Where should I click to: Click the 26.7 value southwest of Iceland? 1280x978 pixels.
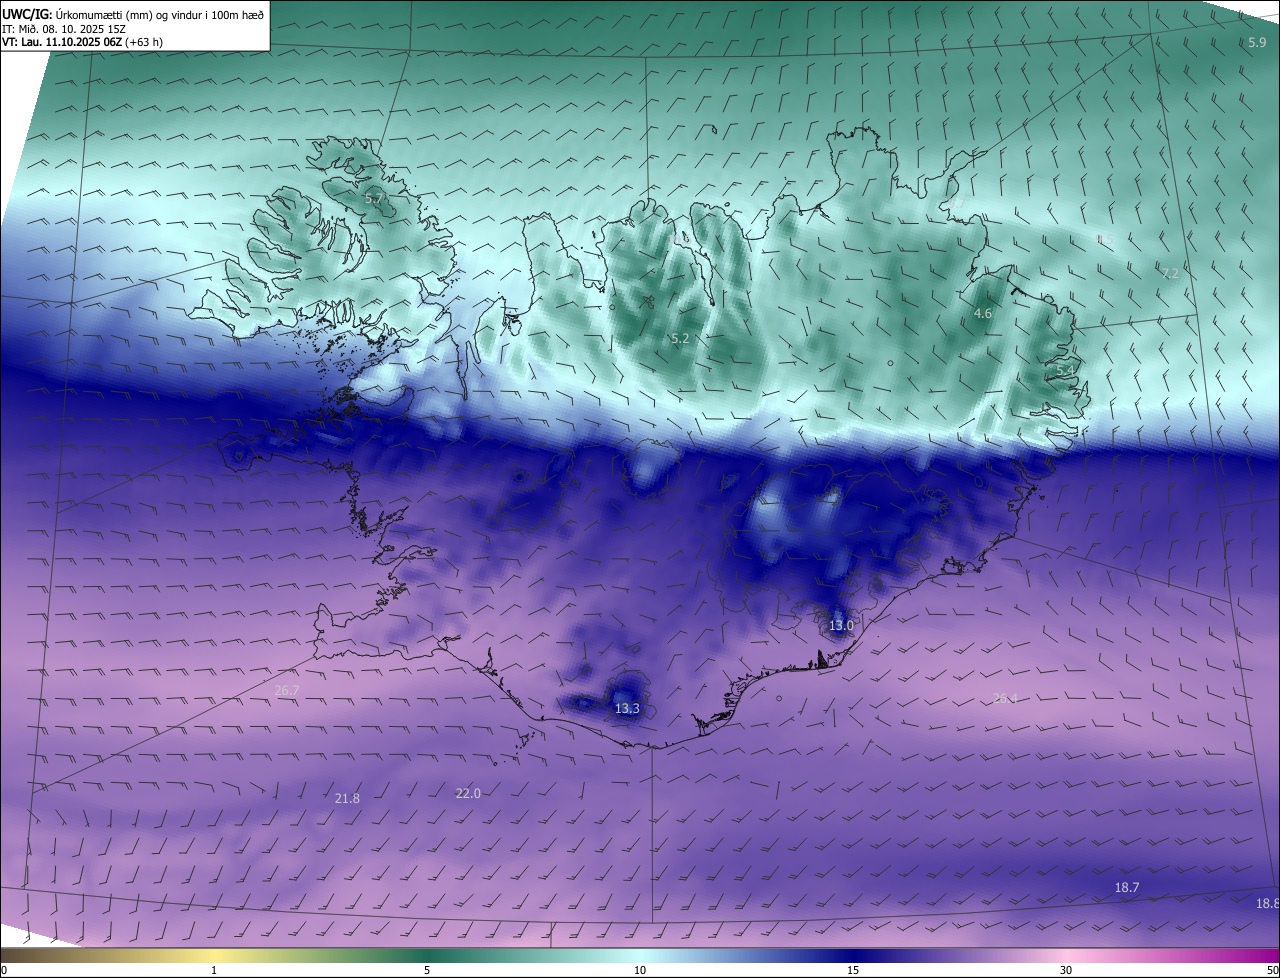(x=287, y=691)
